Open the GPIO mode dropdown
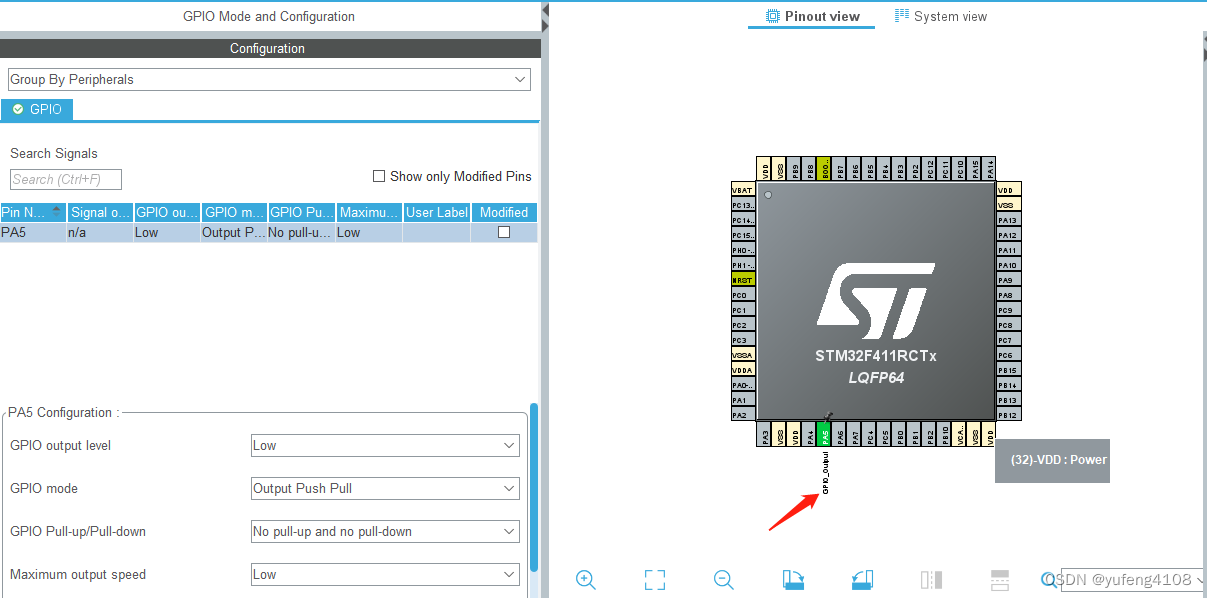This screenshot has height=598, width=1207. tap(385, 488)
